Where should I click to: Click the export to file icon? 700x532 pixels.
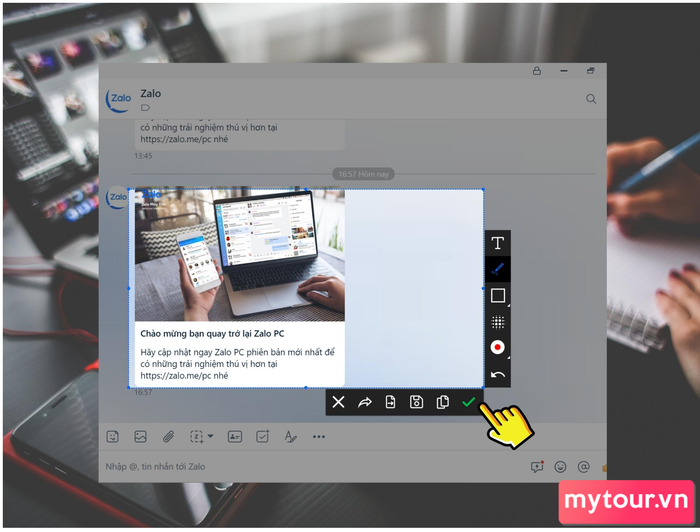(x=391, y=402)
